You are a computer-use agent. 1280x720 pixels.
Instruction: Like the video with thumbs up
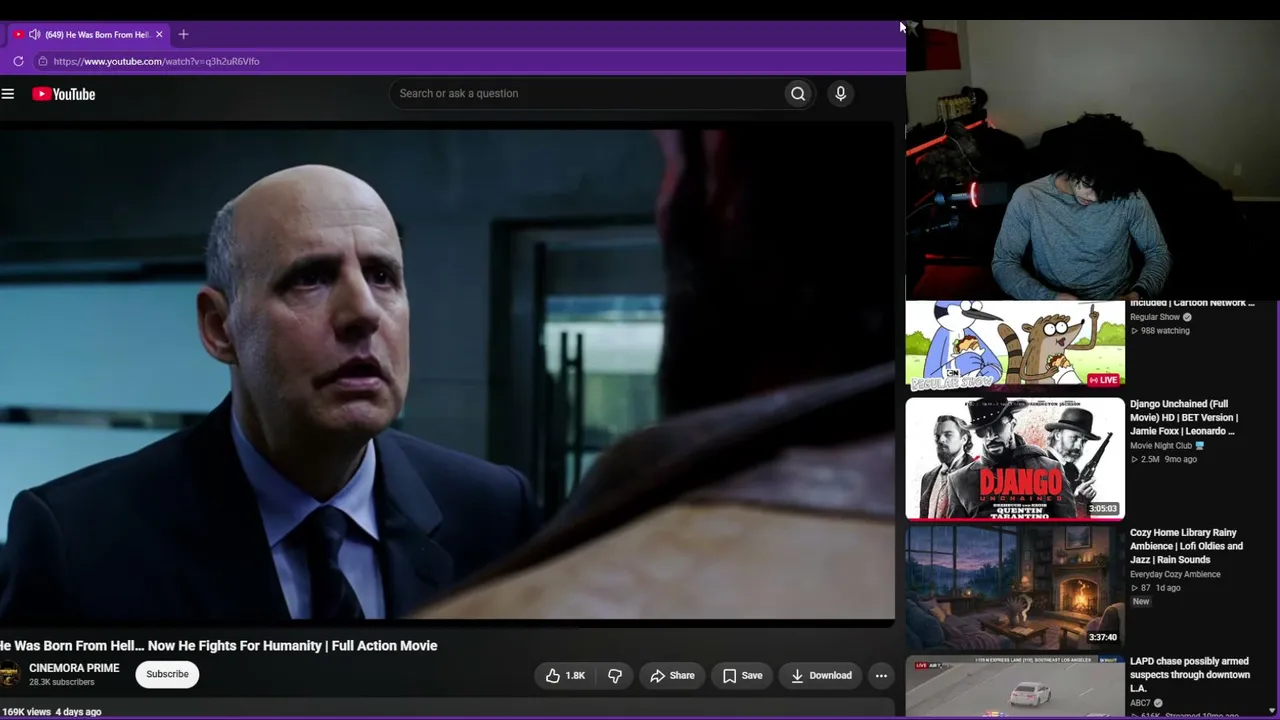click(565, 676)
